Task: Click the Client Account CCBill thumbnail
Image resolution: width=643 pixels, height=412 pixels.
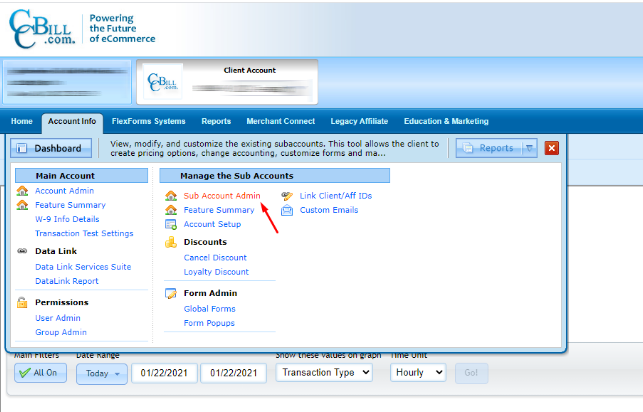Action: click(x=164, y=82)
